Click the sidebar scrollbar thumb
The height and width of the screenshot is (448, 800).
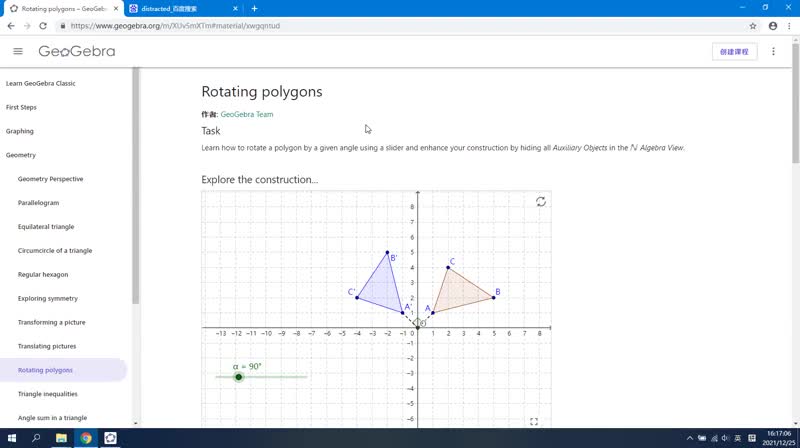pos(135,186)
